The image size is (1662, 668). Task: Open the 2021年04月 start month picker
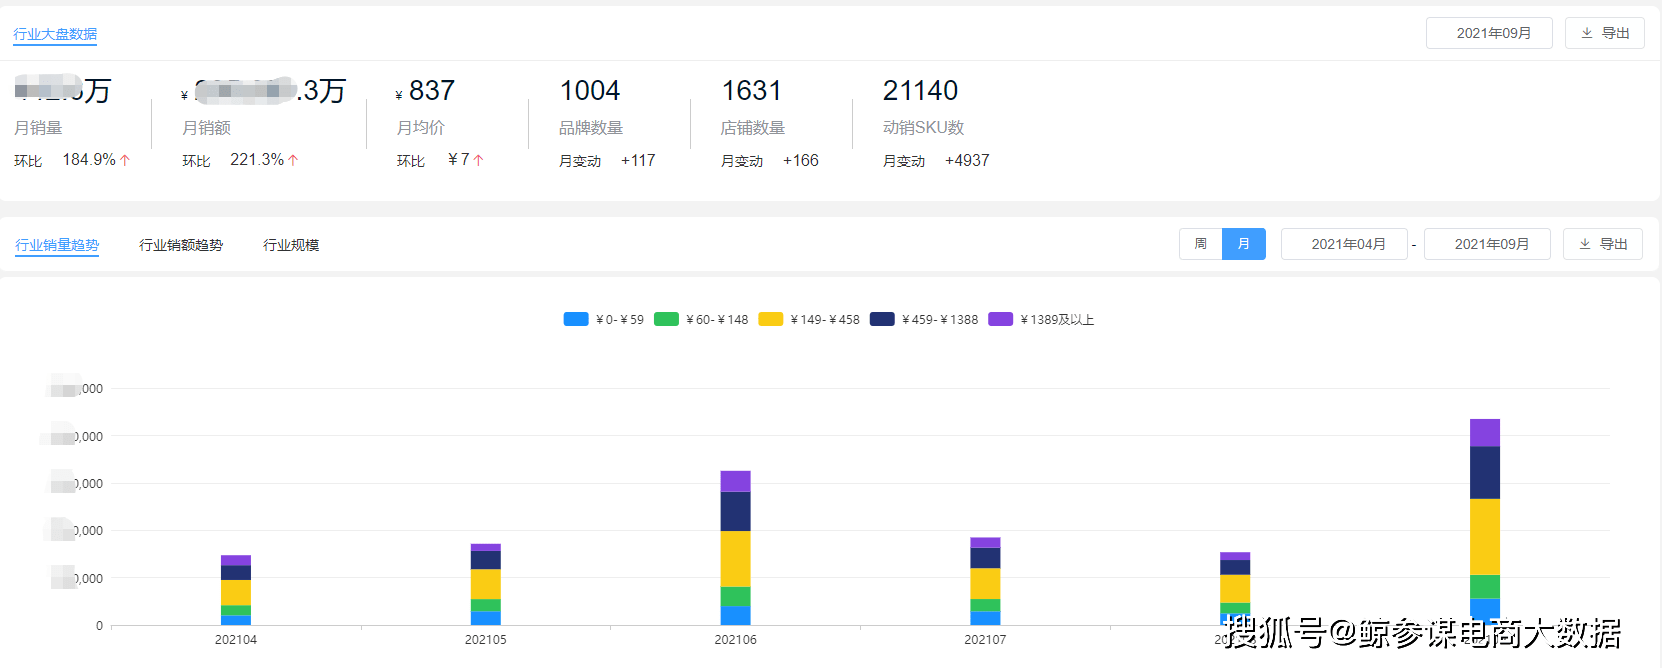[x=1344, y=244]
